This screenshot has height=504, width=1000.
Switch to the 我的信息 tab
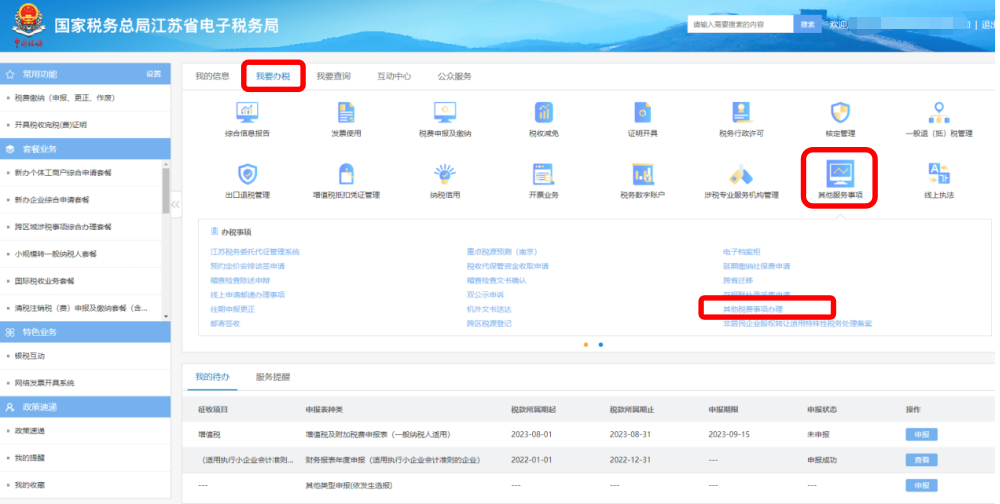click(212, 76)
